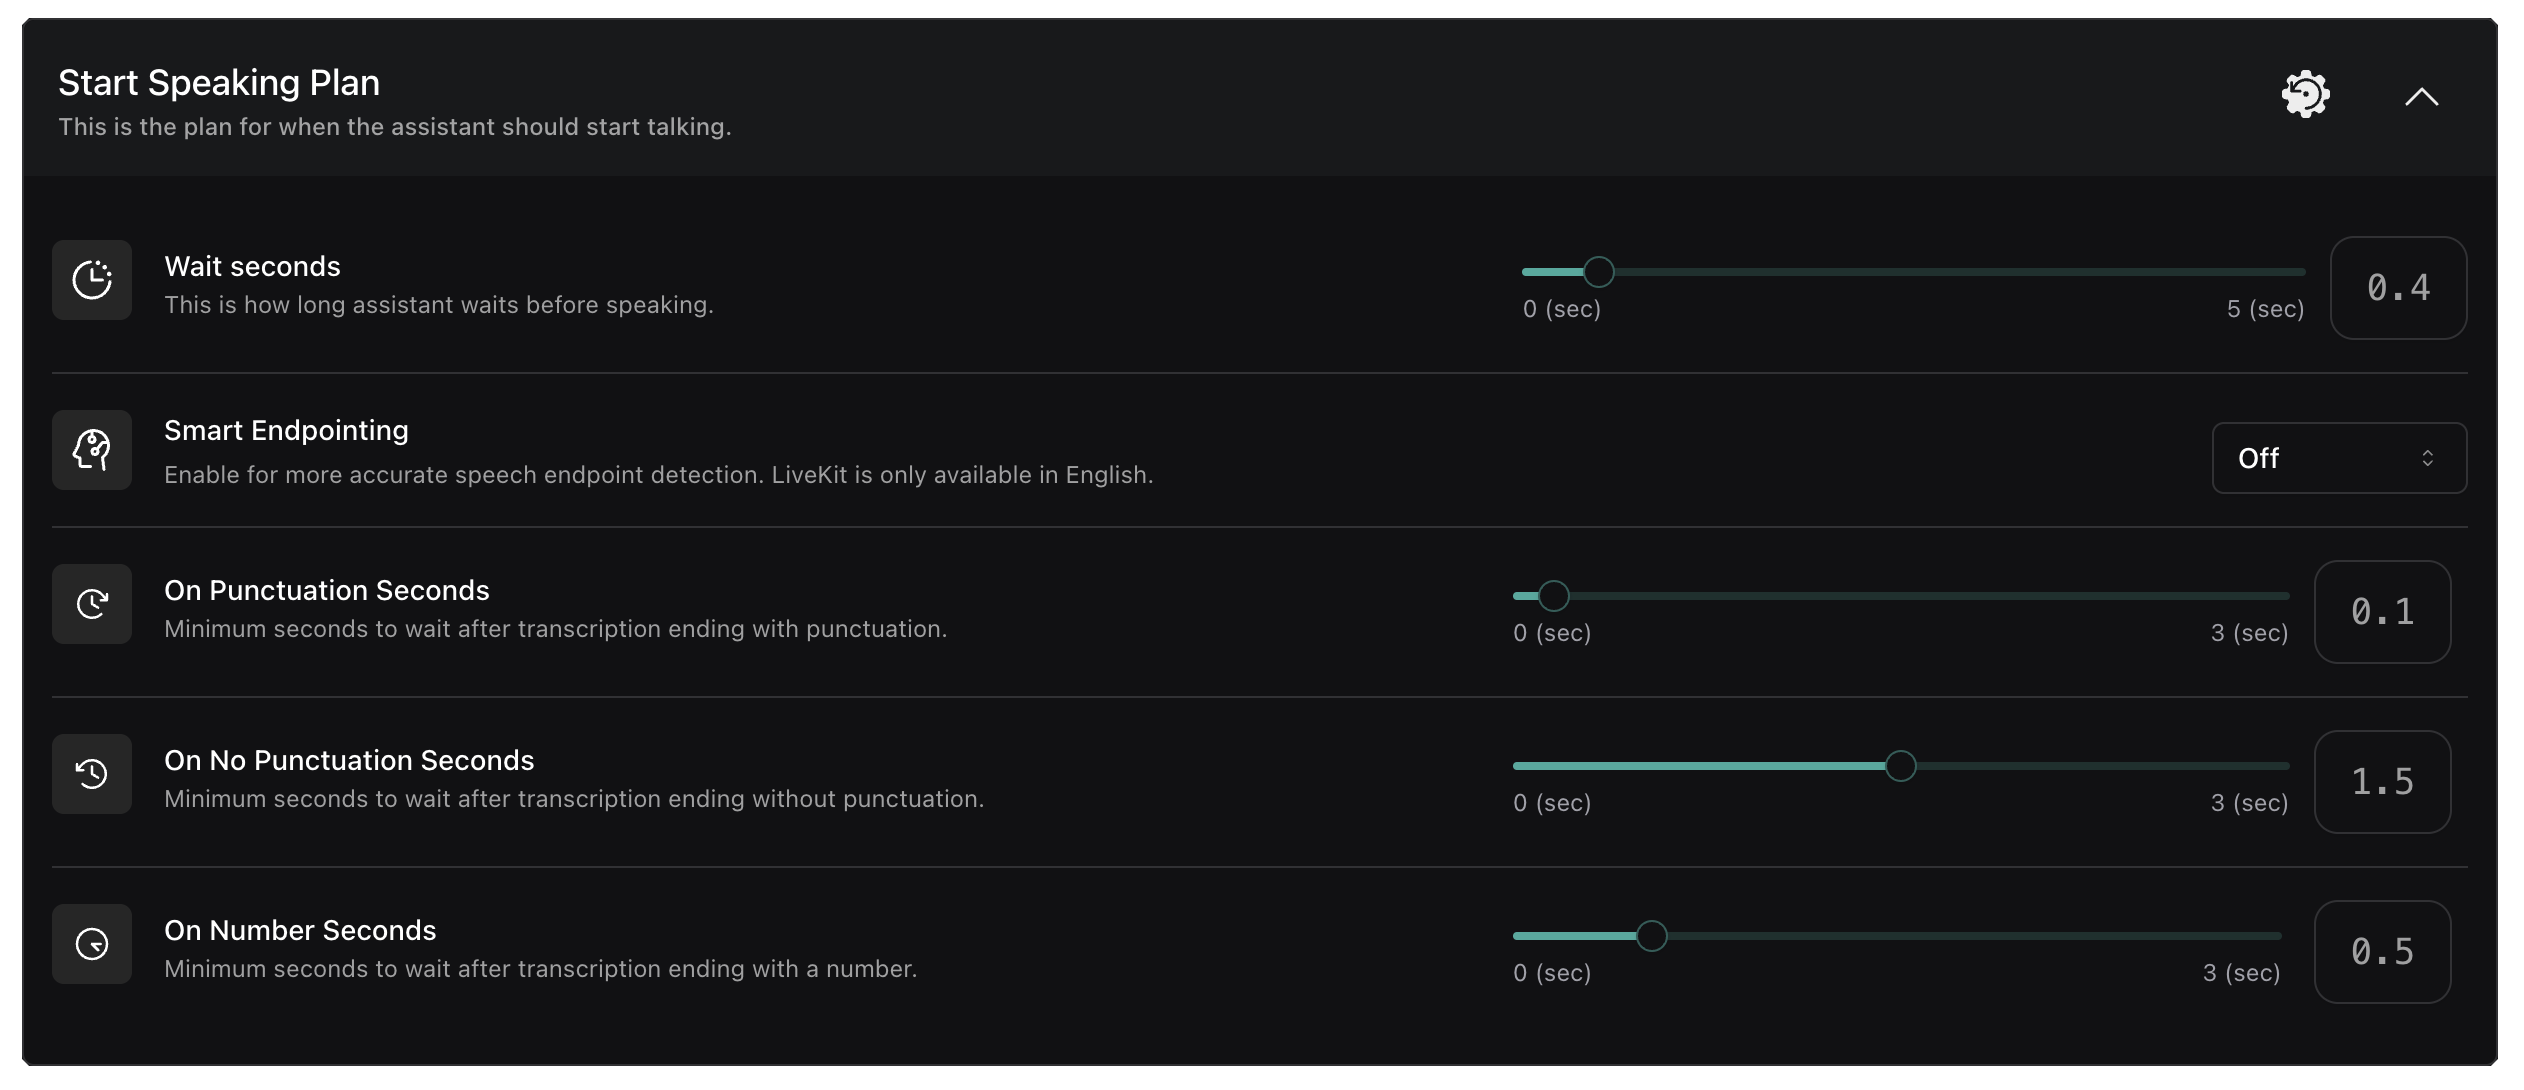Click the On No Punctuation value 1.5

click(x=2382, y=782)
